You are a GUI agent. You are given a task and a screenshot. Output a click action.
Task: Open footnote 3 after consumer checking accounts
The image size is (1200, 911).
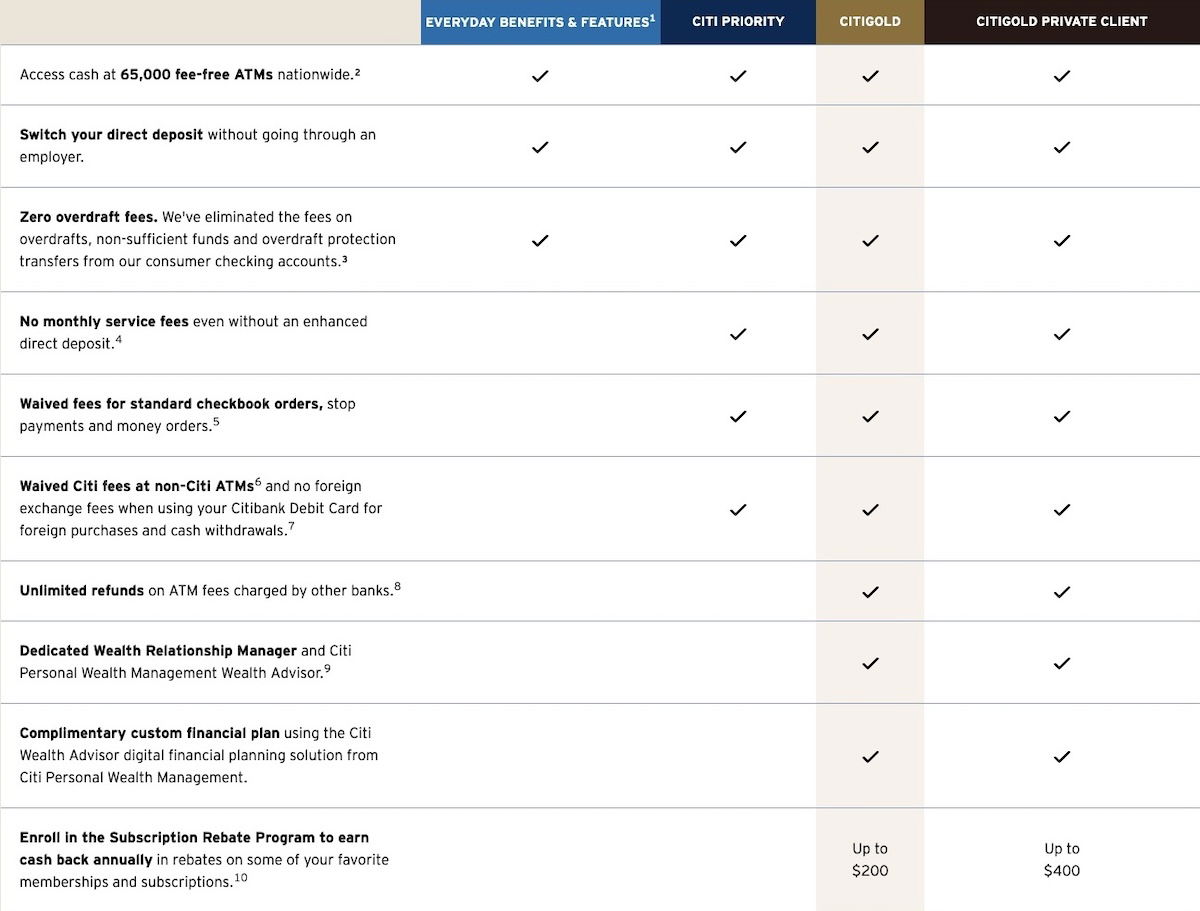[x=344, y=258]
